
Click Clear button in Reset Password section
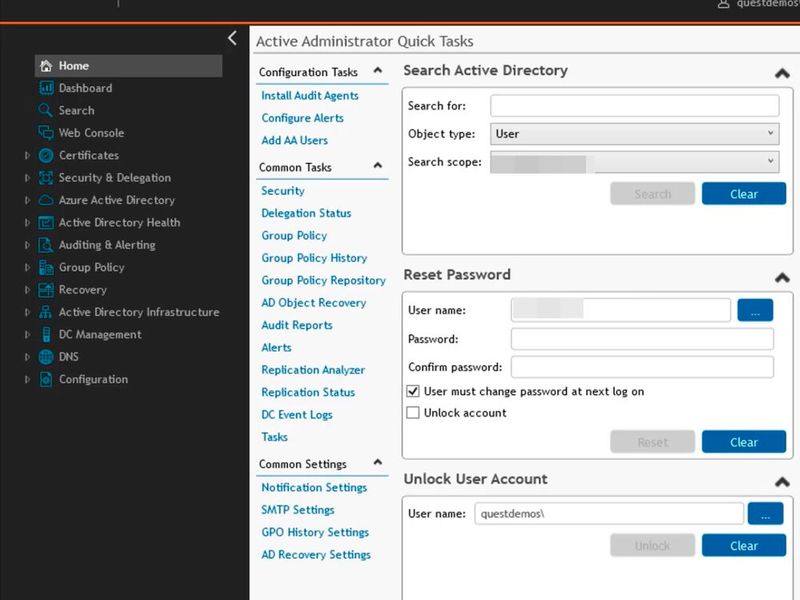[743, 442]
